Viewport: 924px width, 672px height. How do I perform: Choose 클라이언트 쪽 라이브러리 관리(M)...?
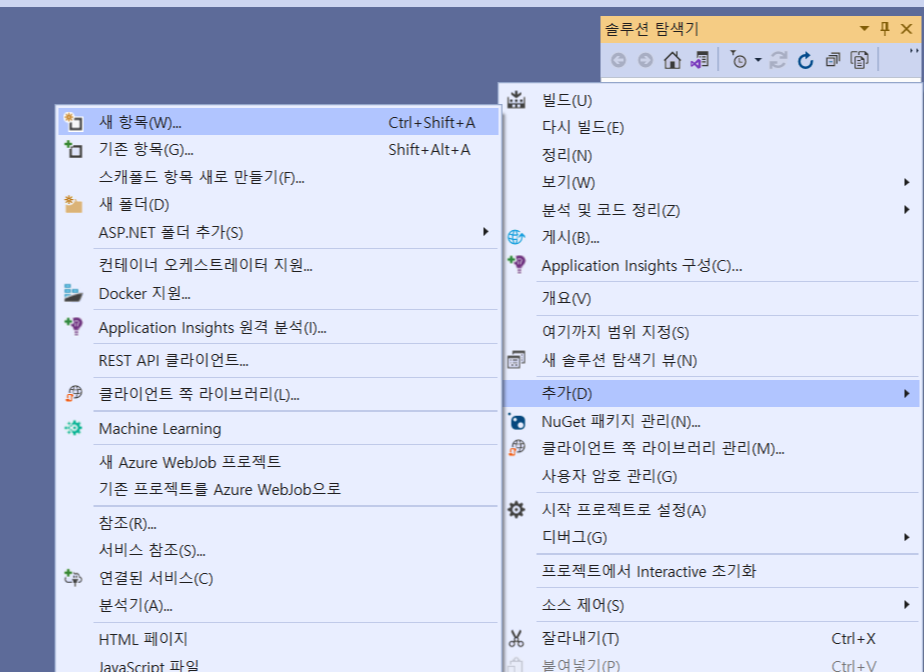[711, 448]
